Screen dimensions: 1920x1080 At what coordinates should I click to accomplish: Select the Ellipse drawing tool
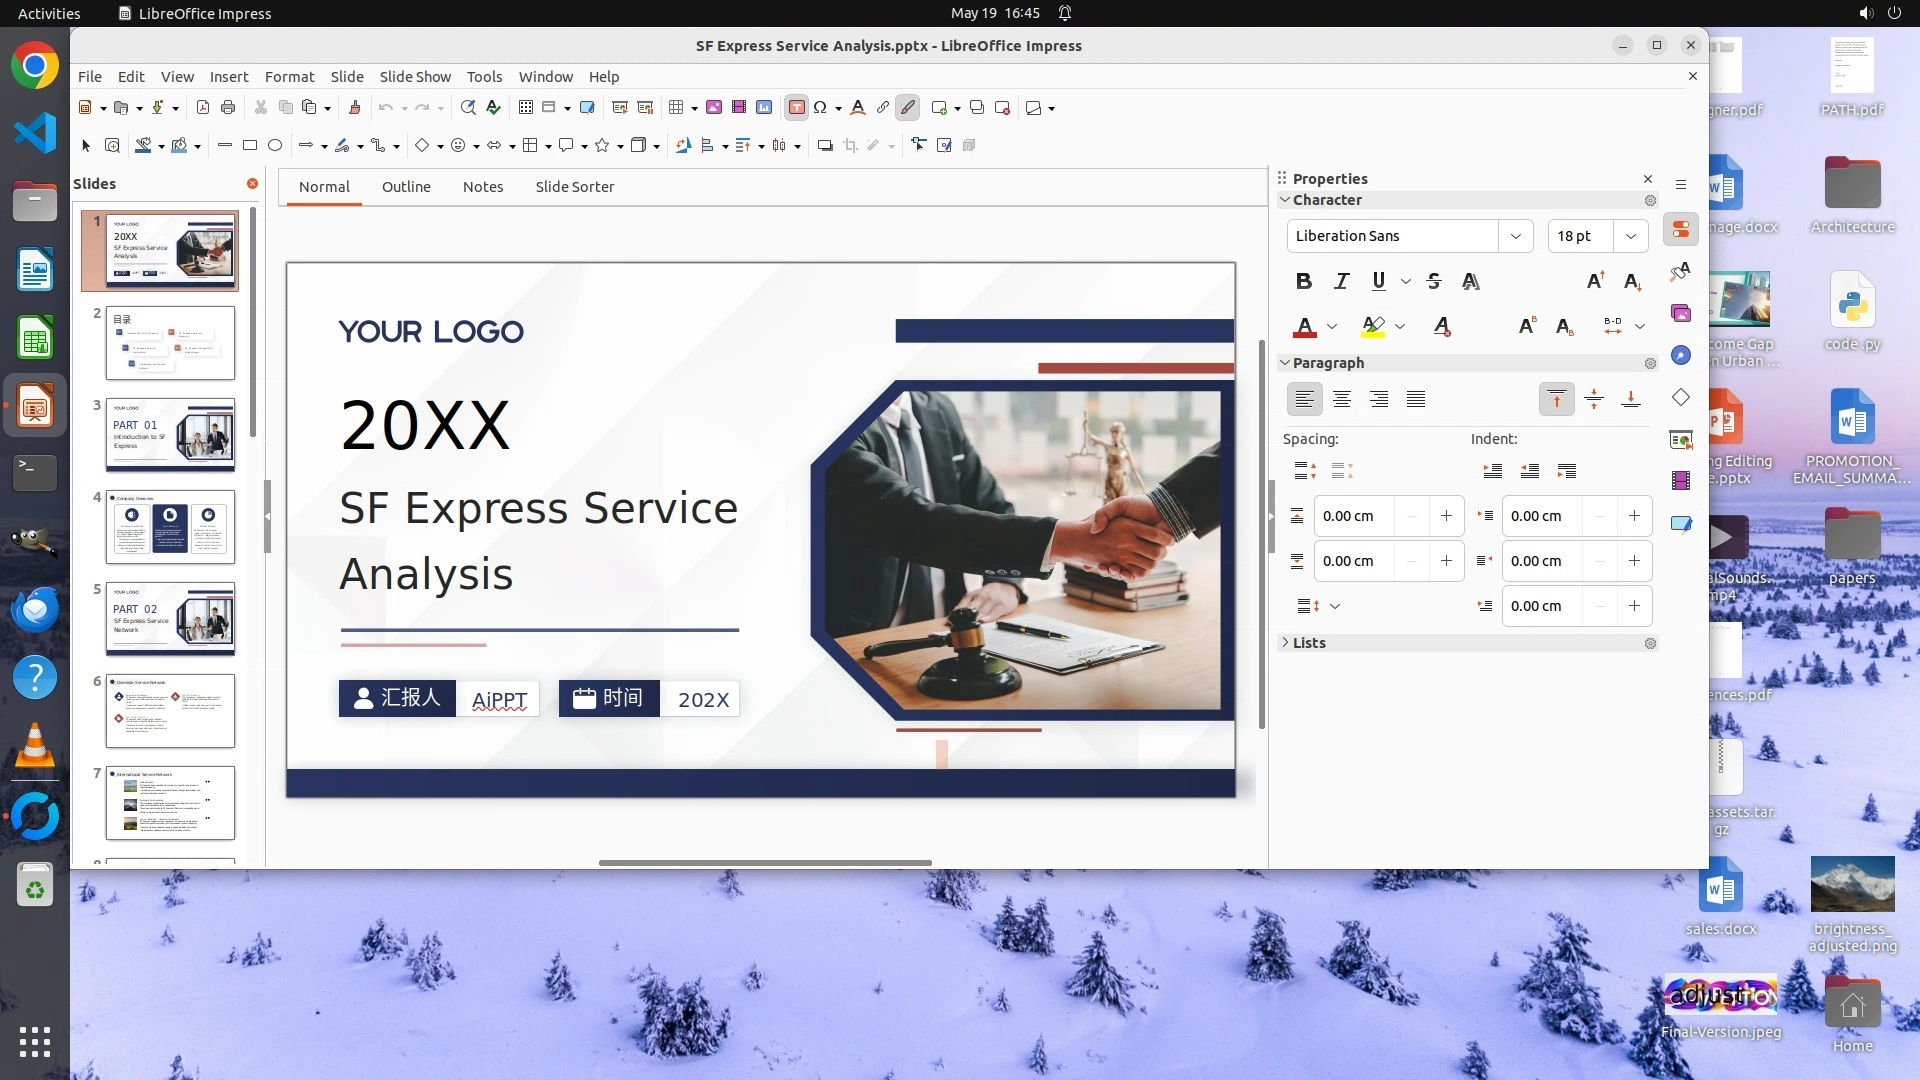pos(275,146)
